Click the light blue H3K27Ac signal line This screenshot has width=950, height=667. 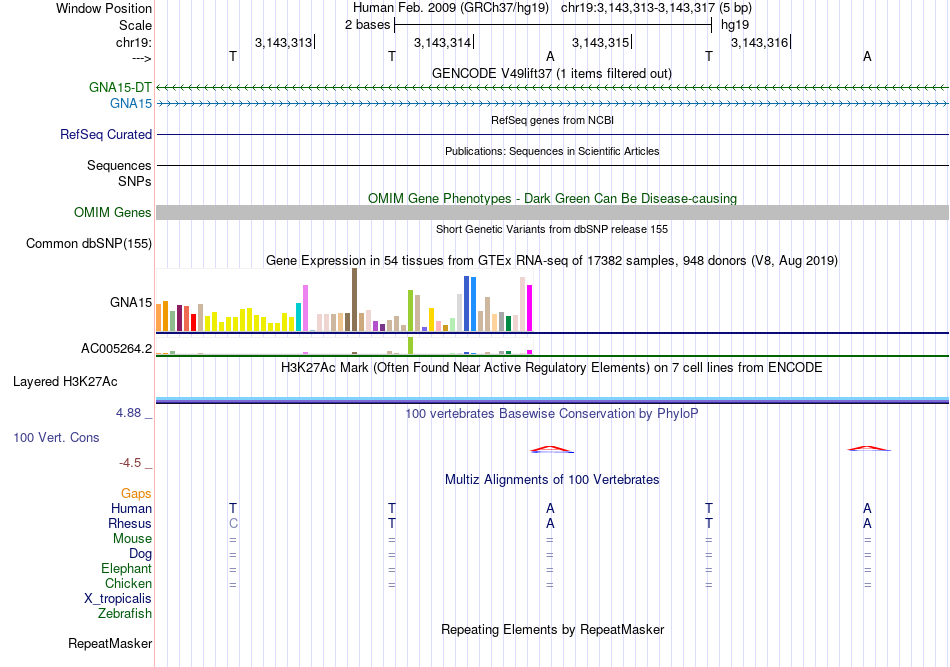click(552, 399)
